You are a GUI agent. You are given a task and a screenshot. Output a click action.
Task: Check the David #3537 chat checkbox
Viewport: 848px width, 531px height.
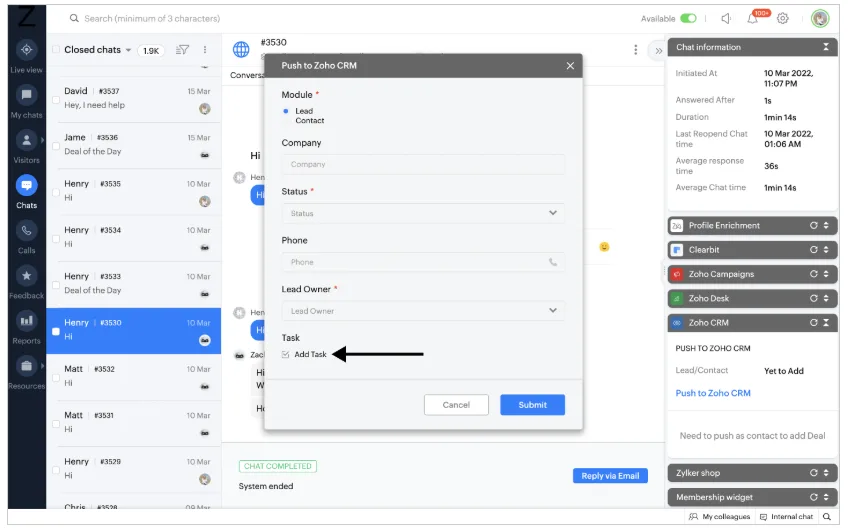[x=56, y=99]
